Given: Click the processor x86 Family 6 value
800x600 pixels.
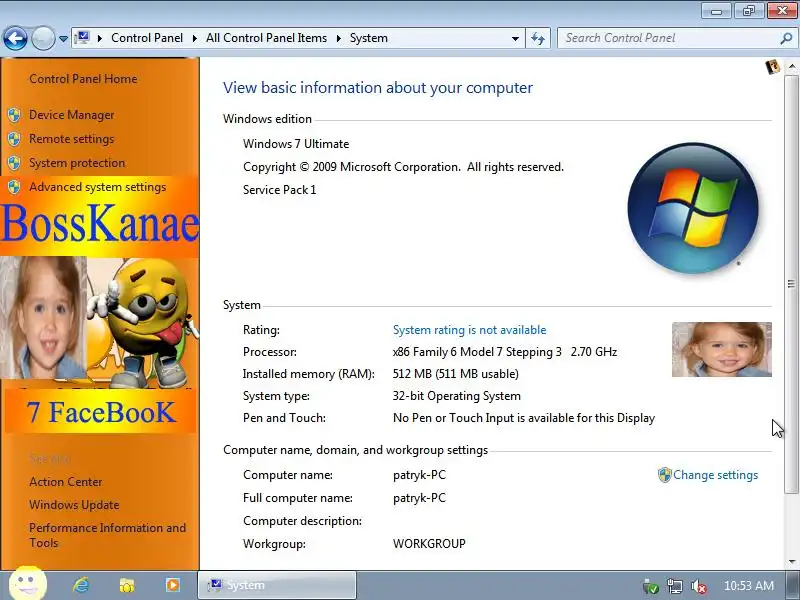Looking at the screenshot, I should [x=505, y=352].
